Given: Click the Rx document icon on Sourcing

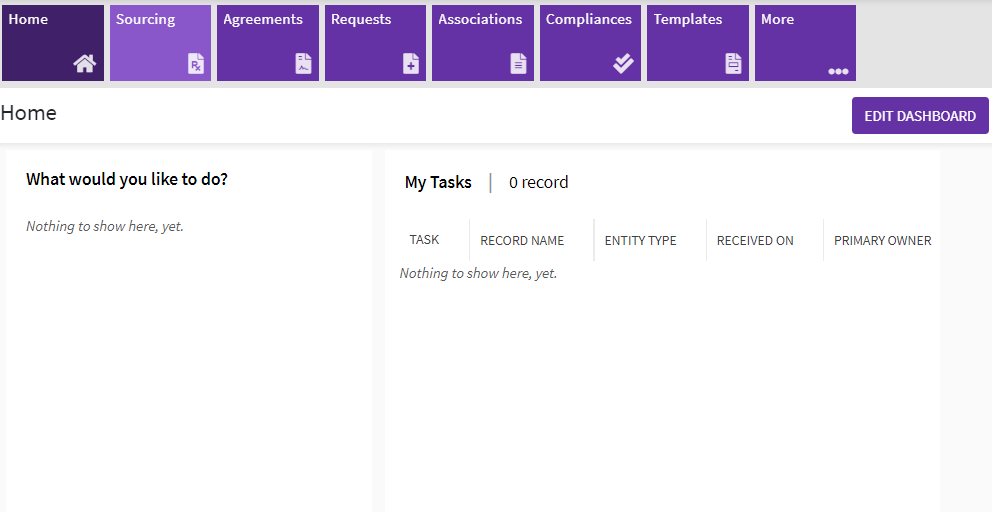Looking at the screenshot, I should tap(196, 64).
